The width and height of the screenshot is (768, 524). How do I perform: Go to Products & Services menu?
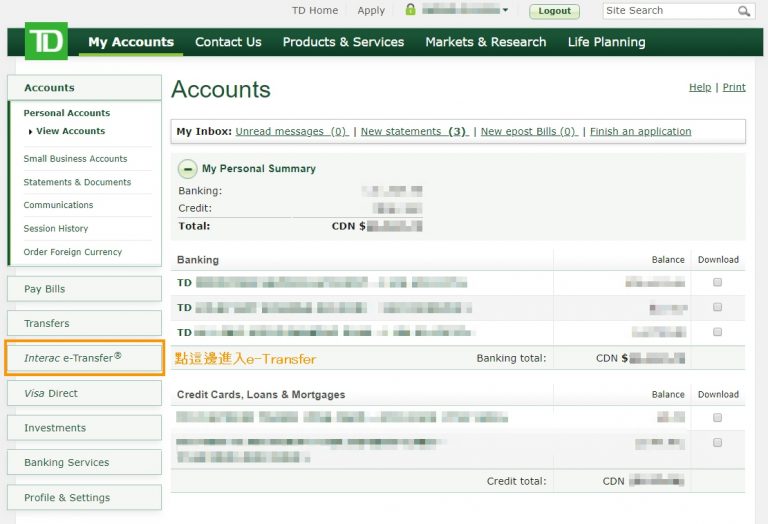(x=343, y=42)
